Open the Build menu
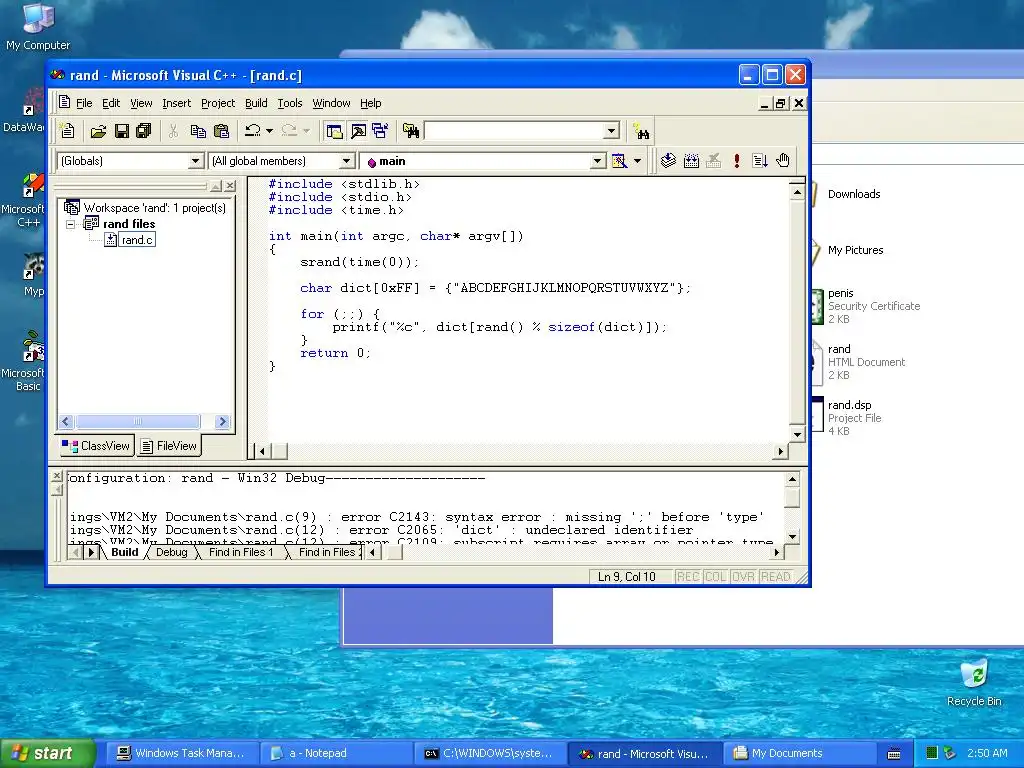The height and width of the screenshot is (768, 1024). tap(256, 103)
